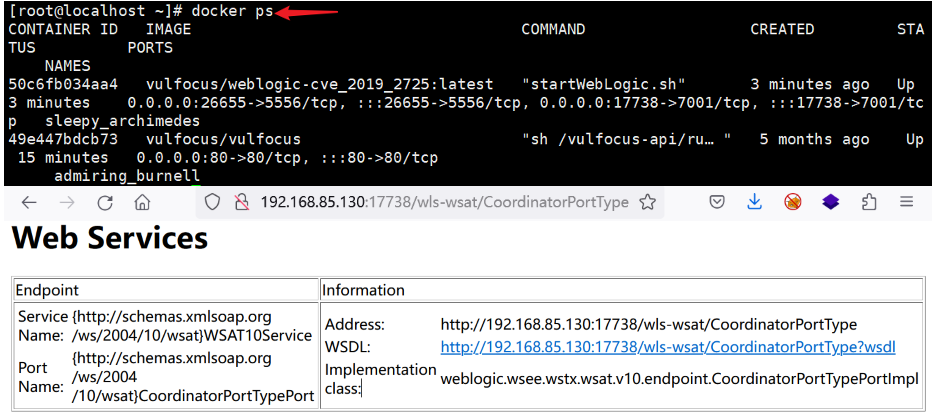This screenshot has height=413, width=932.
Task: Open the downloads arrow icon
Action: pyautogui.click(x=754, y=203)
